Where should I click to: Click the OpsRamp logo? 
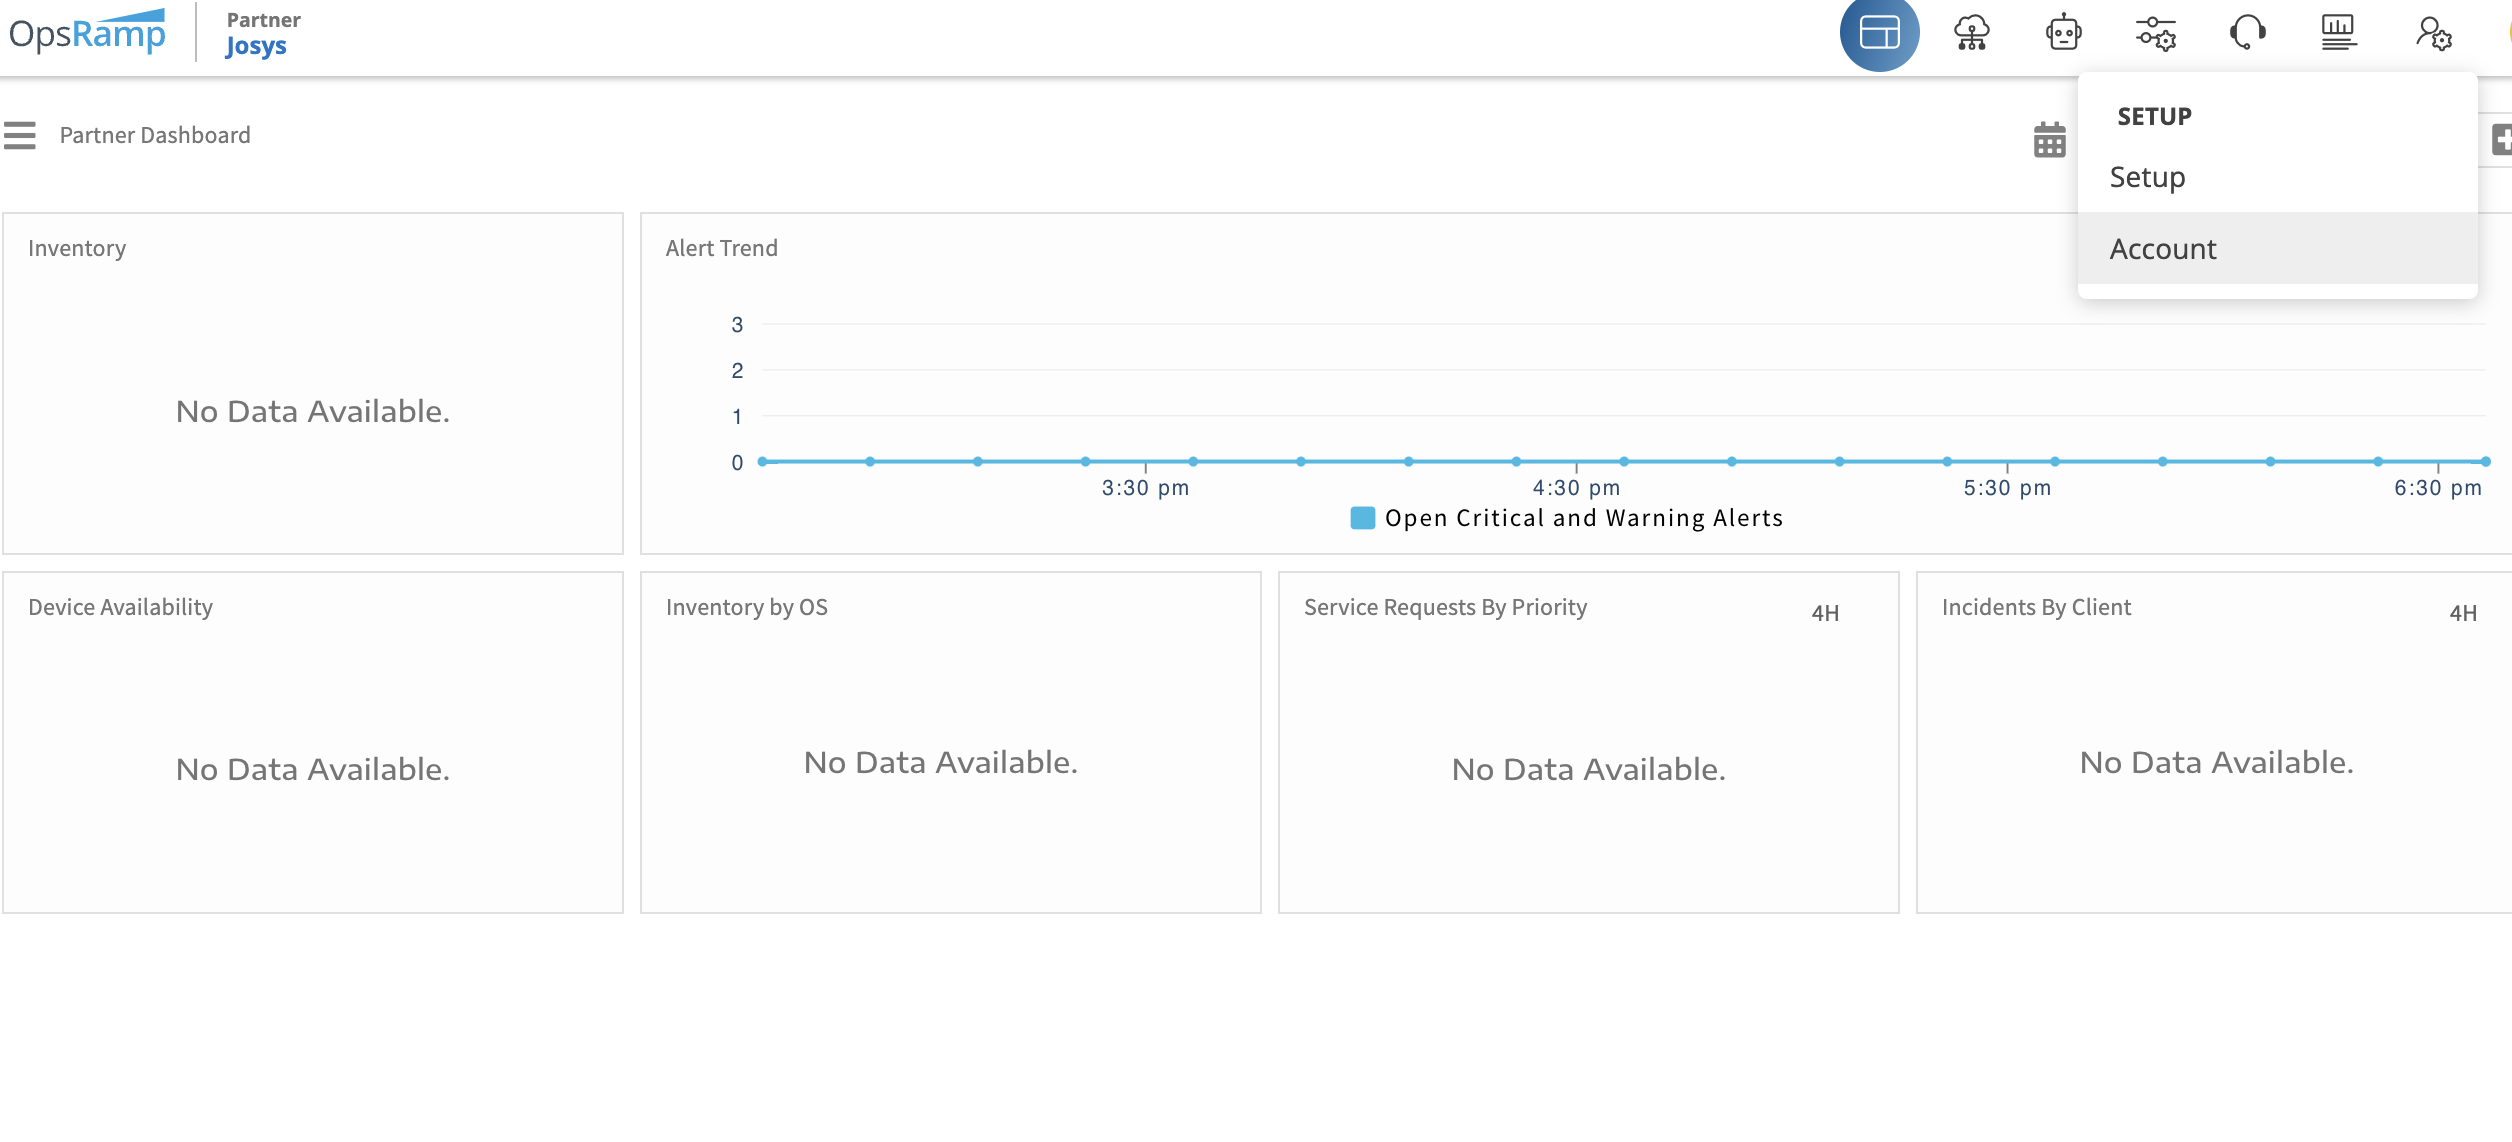[87, 34]
